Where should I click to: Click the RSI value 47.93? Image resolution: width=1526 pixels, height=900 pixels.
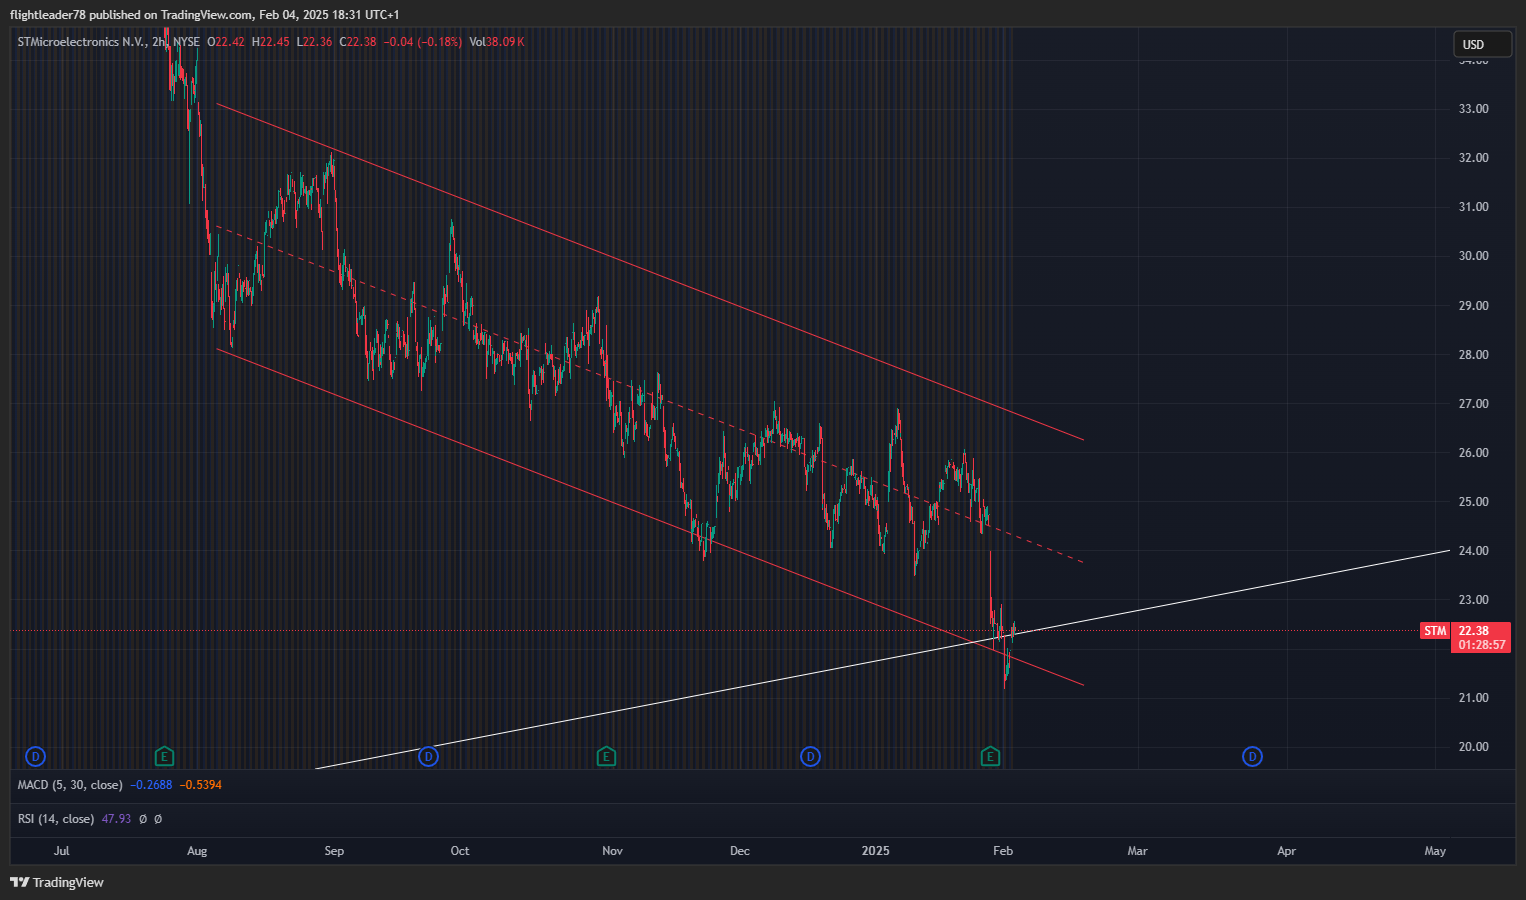click(116, 819)
